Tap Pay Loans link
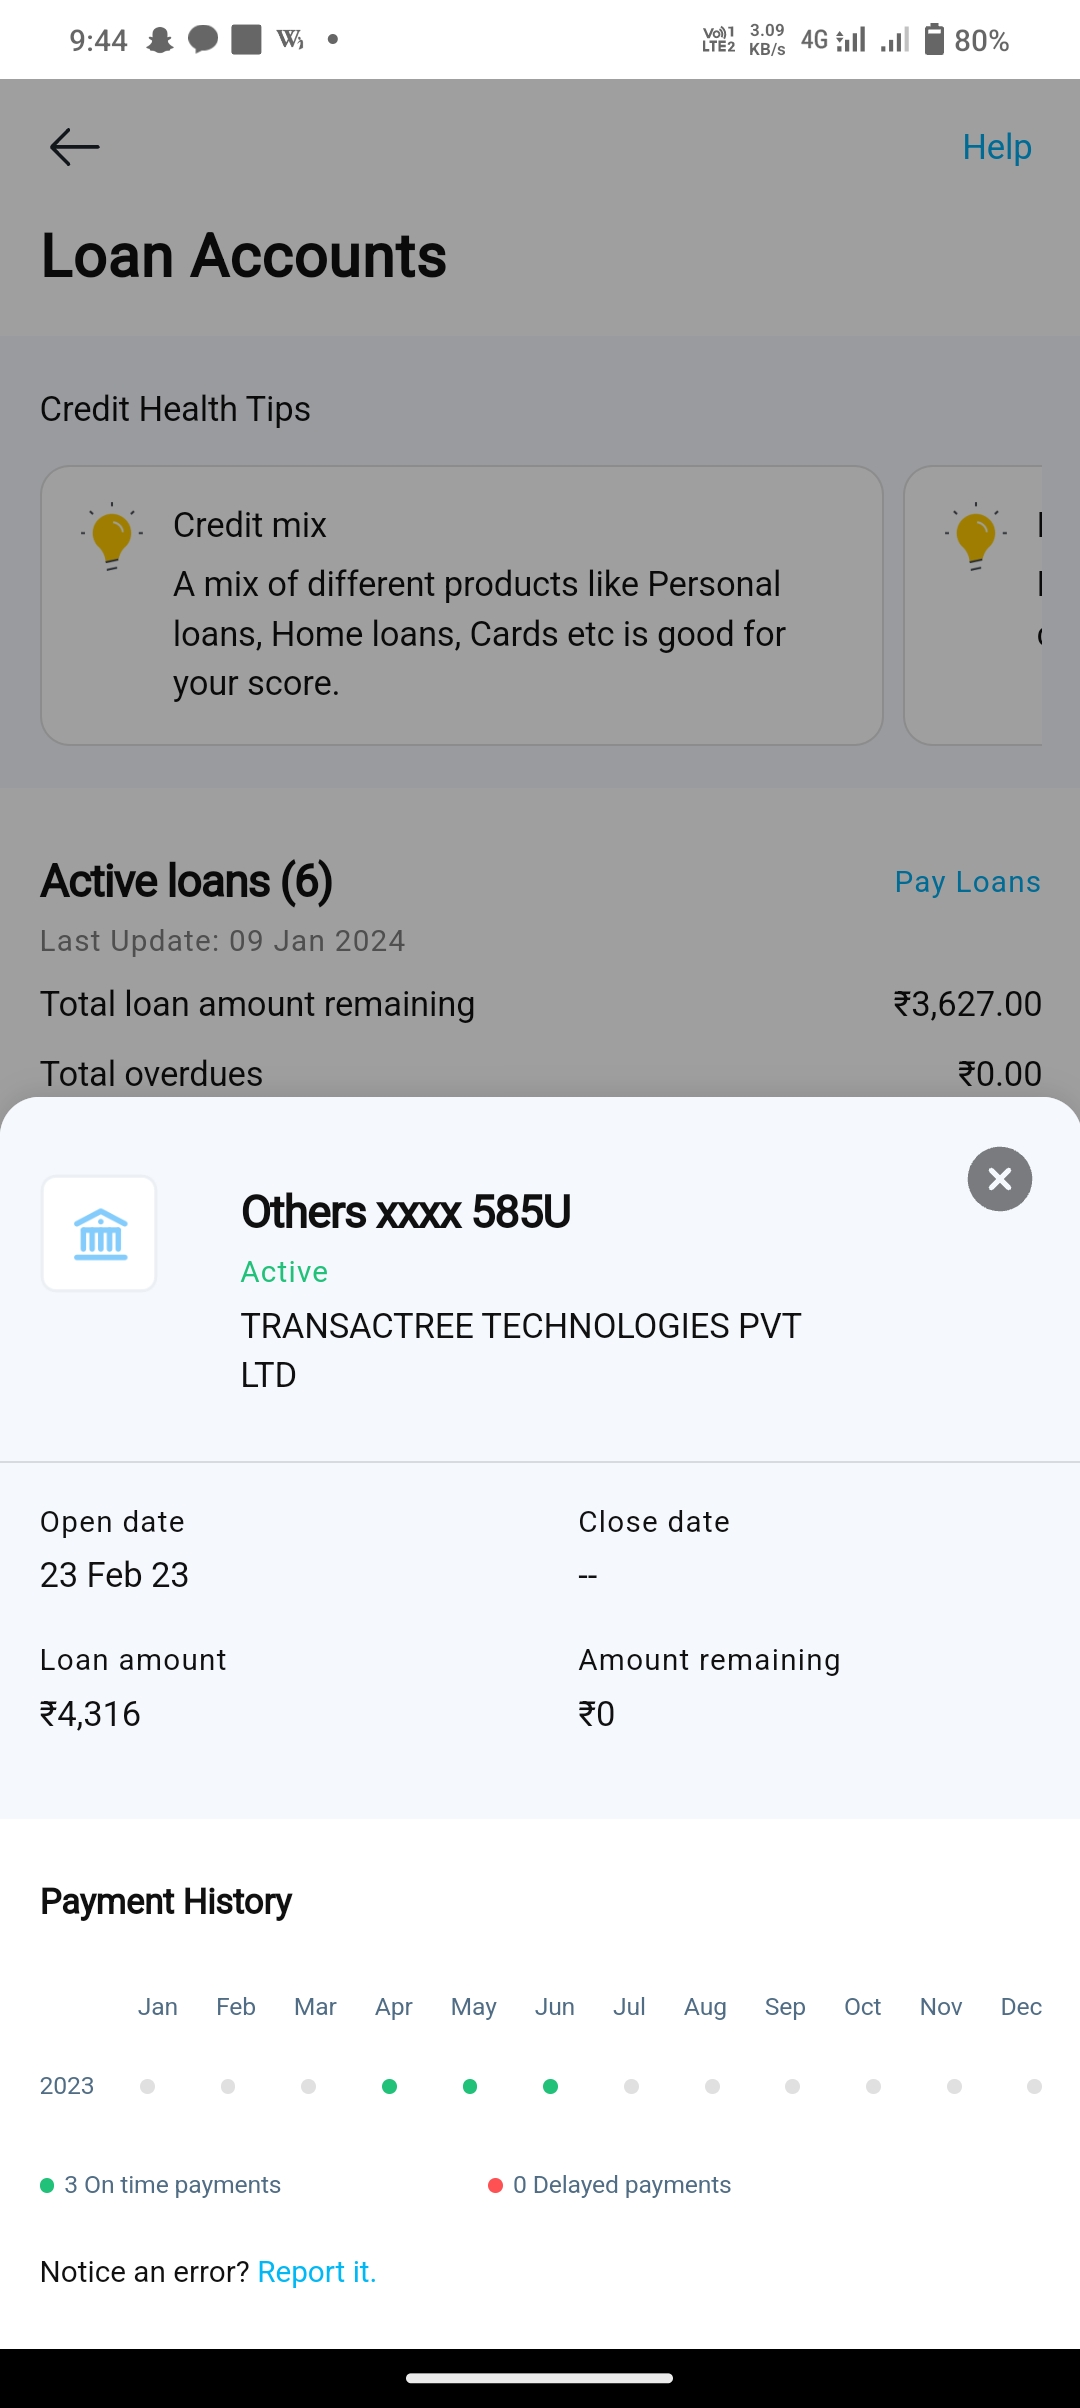Screen dimensions: 1080x2408 [x=967, y=882]
